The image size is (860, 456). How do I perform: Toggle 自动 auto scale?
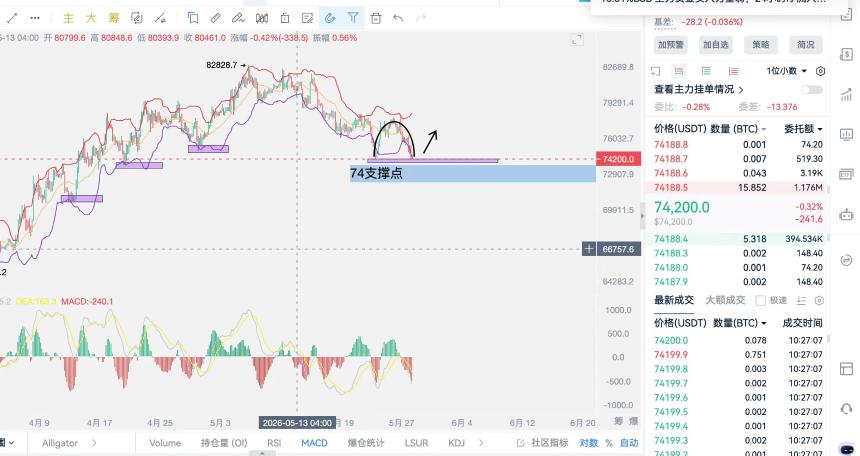629,443
